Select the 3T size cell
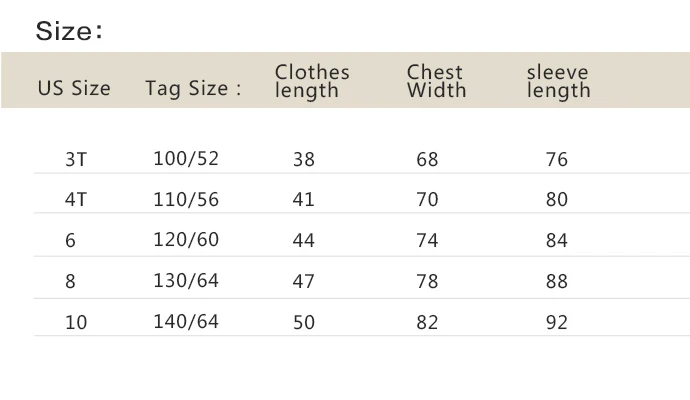 pyautogui.click(x=76, y=159)
